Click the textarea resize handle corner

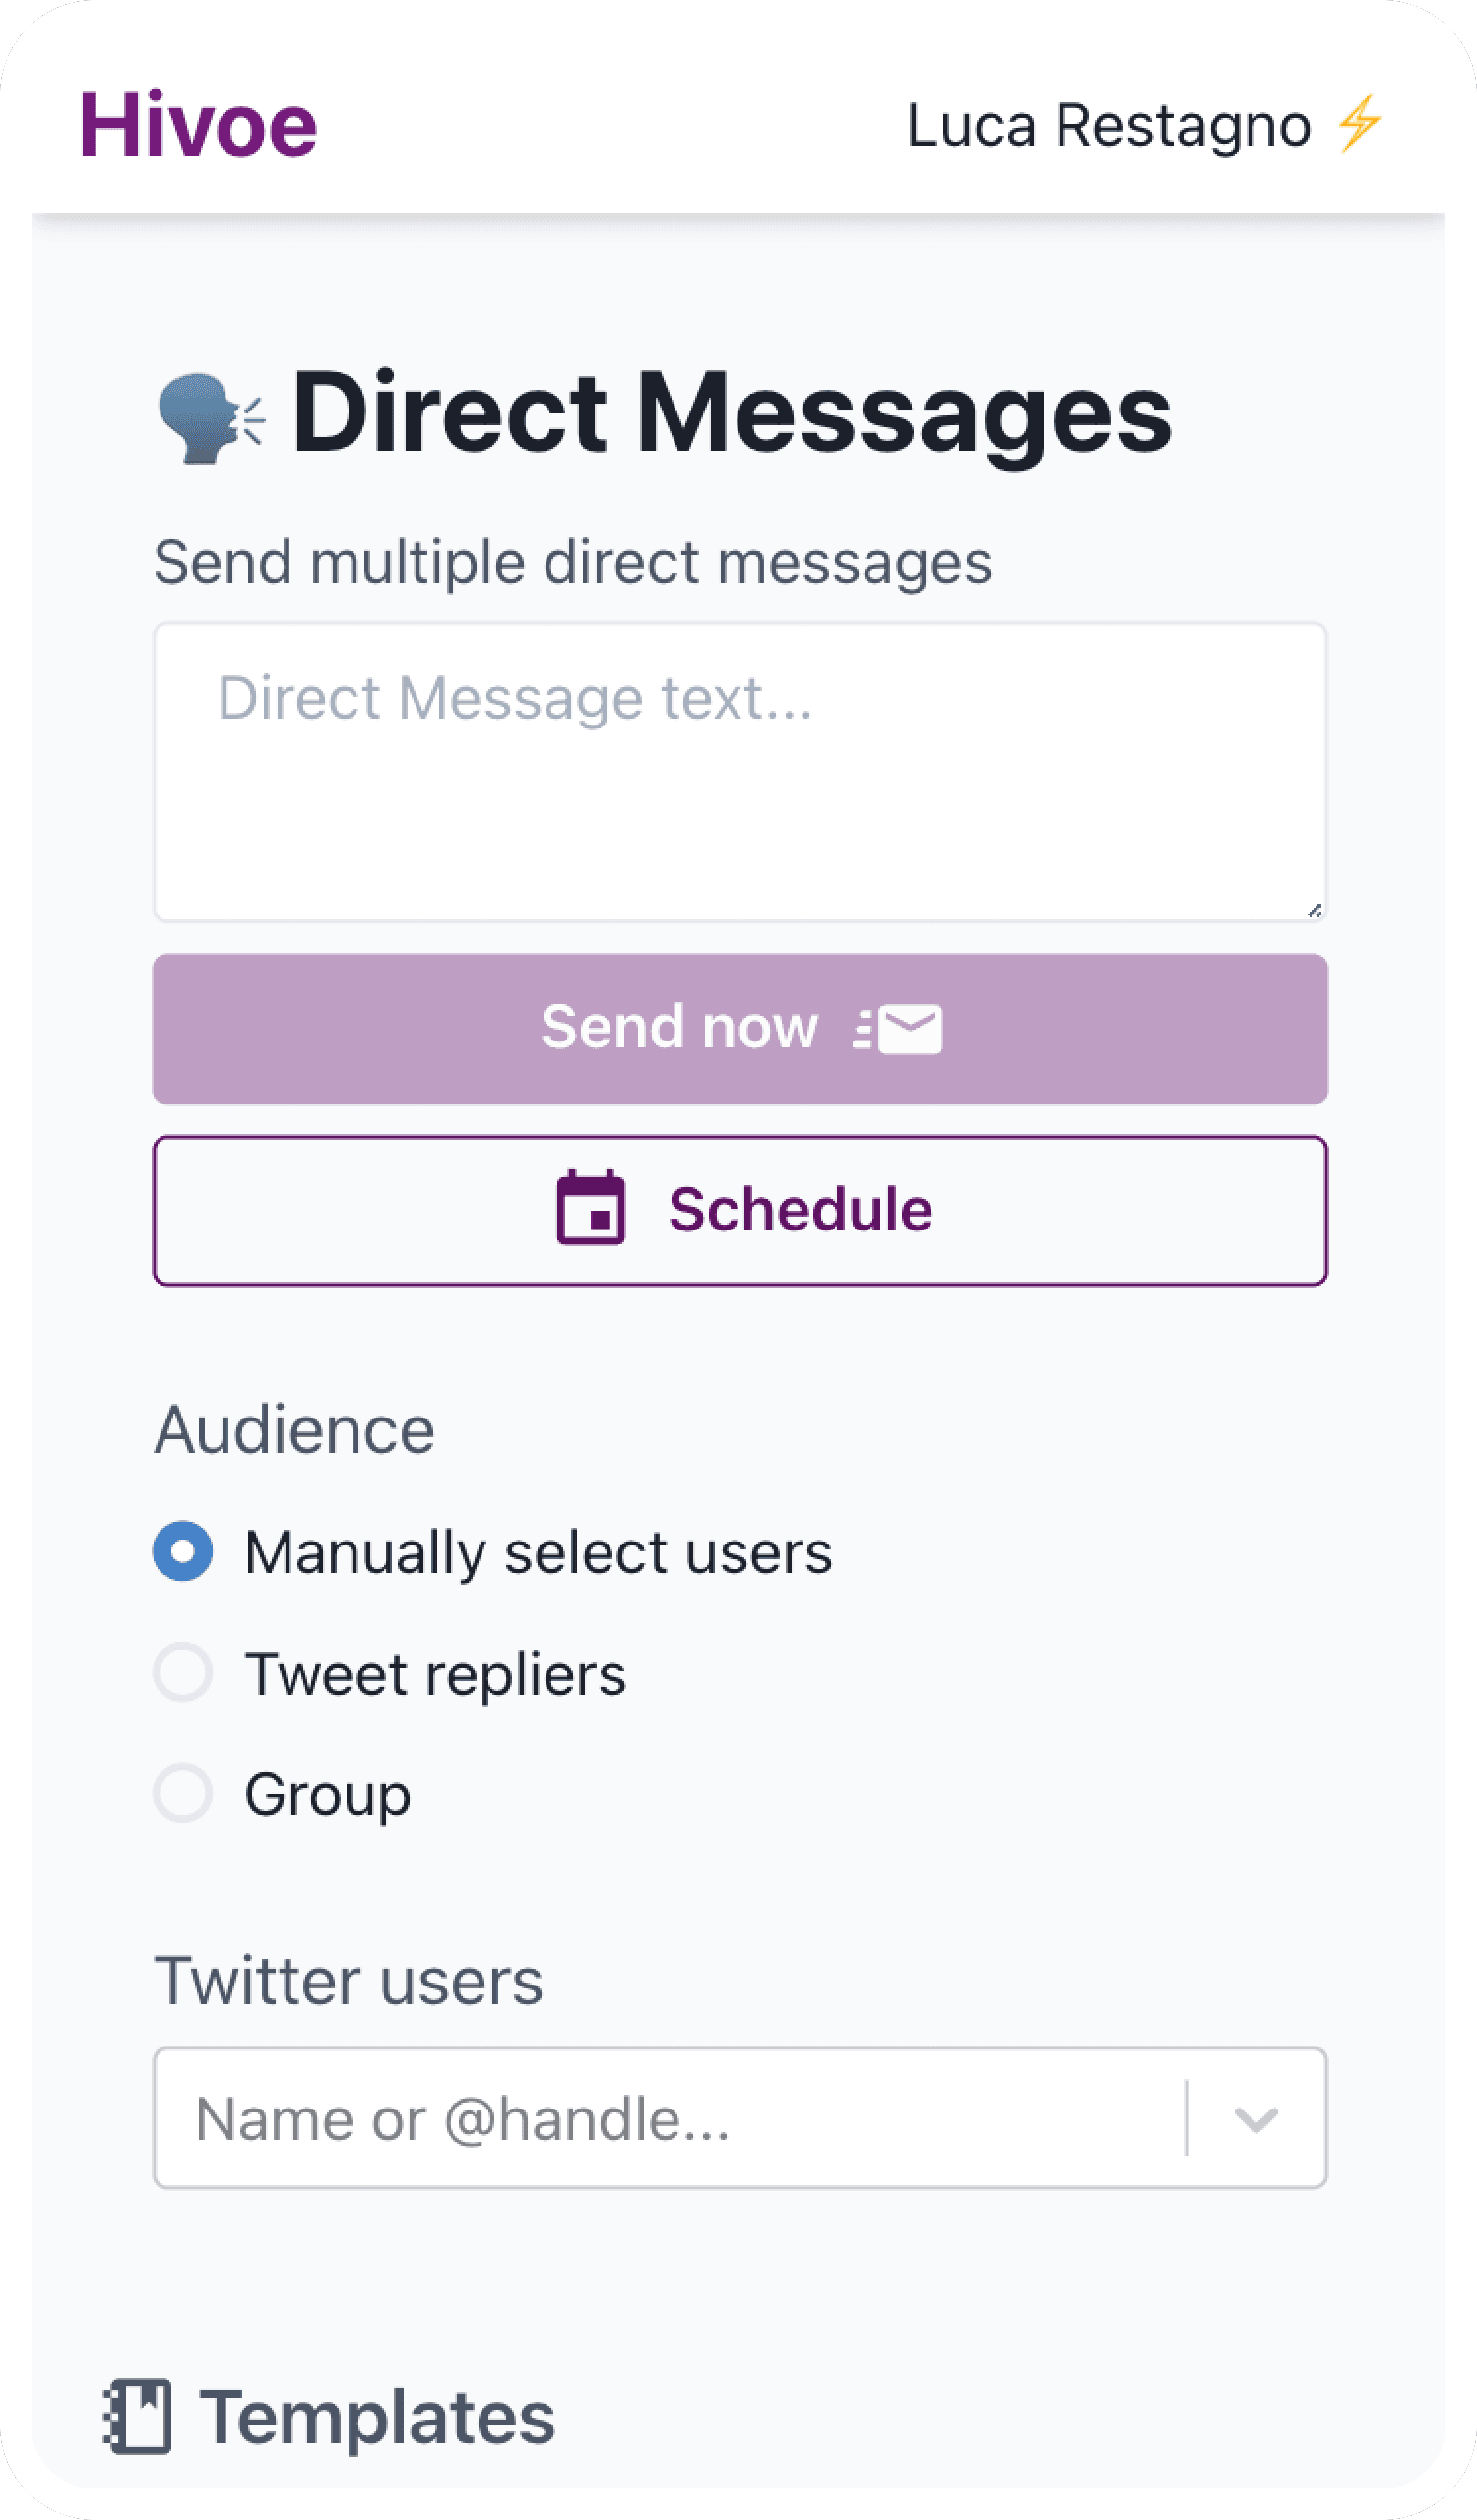pos(1314,909)
